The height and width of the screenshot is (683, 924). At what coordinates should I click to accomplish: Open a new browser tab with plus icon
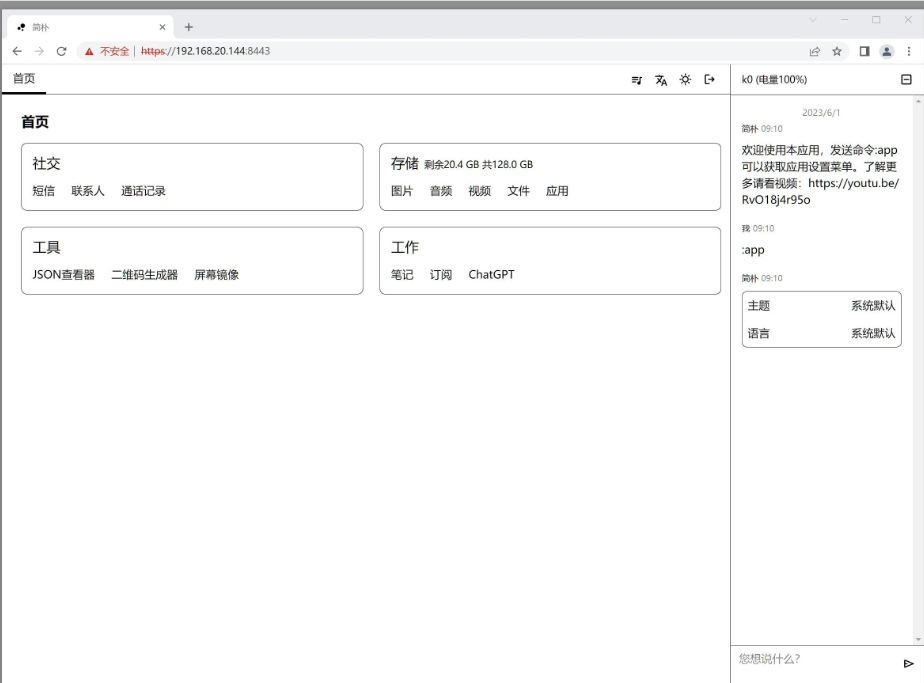[189, 26]
